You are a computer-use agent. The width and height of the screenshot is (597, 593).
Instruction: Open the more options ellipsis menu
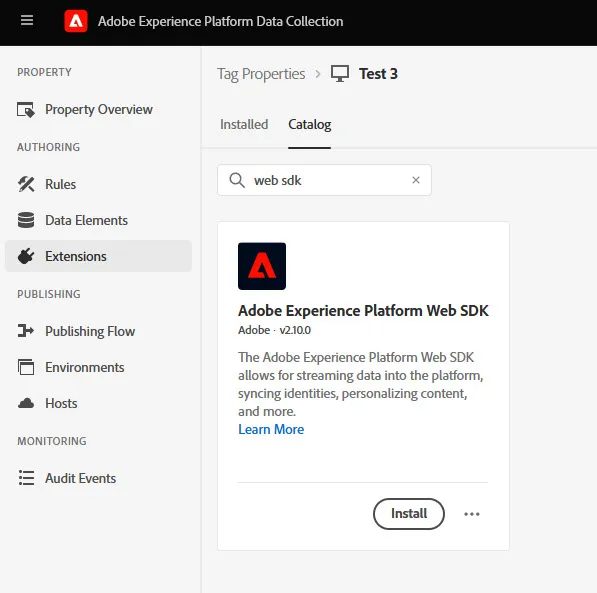pyautogui.click(x=472, y=514)
